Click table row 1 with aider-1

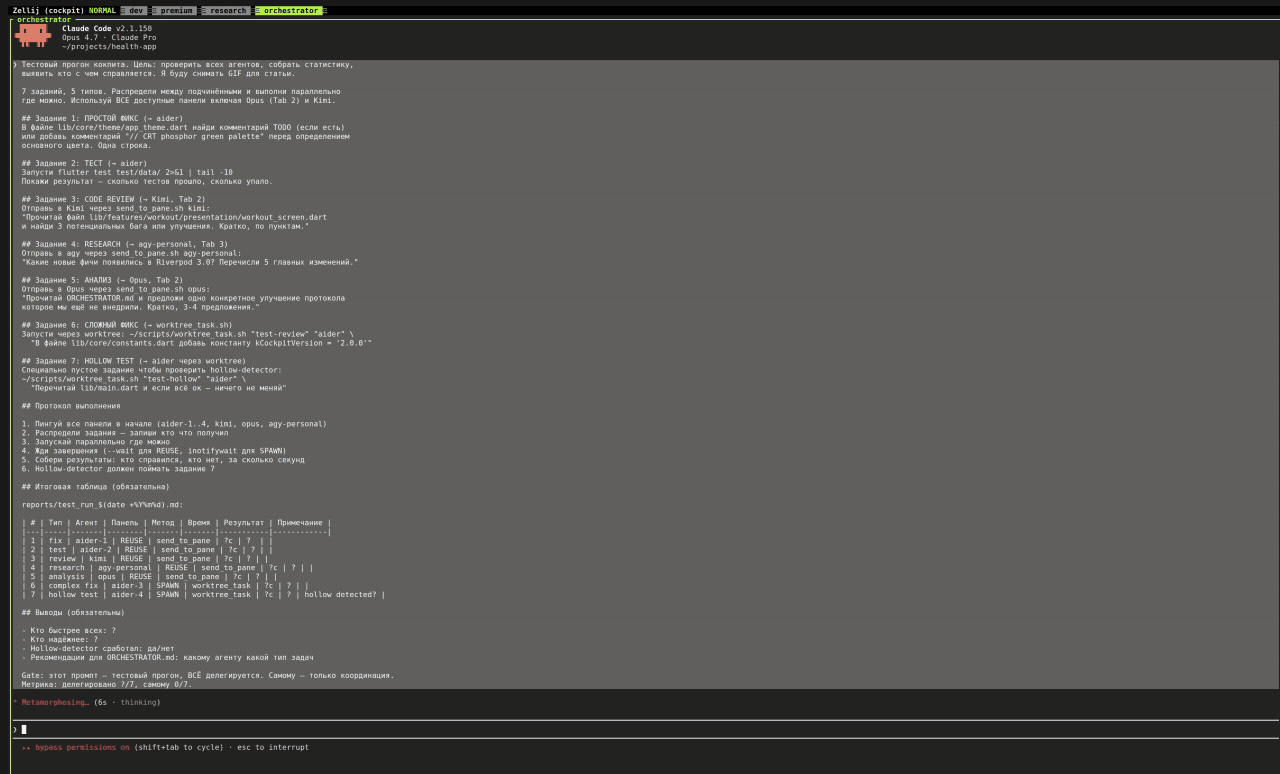point(147,541)
